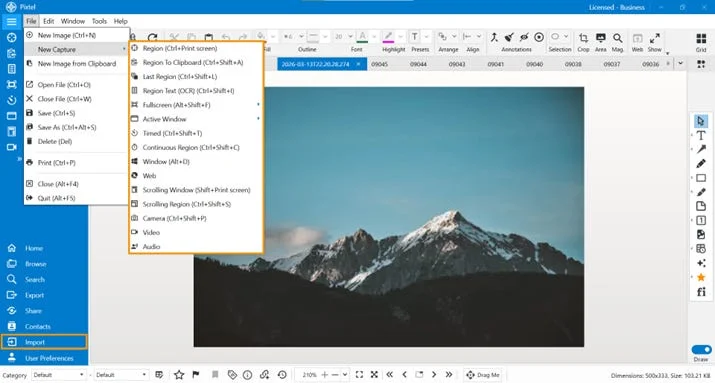Select the Text tool in right toolbar

701,135
